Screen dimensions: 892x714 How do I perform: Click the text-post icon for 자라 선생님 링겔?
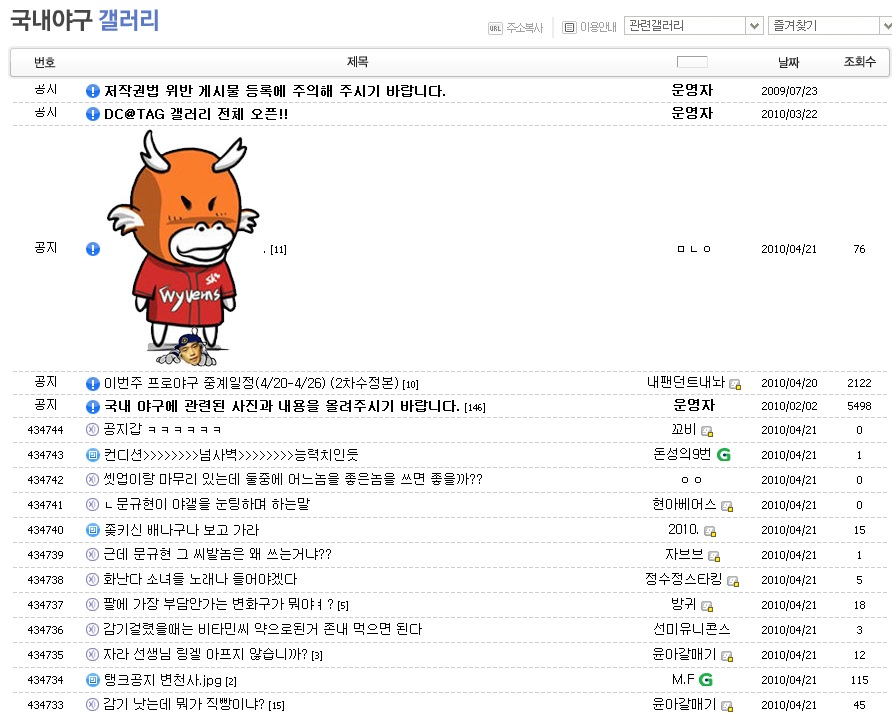92,655
